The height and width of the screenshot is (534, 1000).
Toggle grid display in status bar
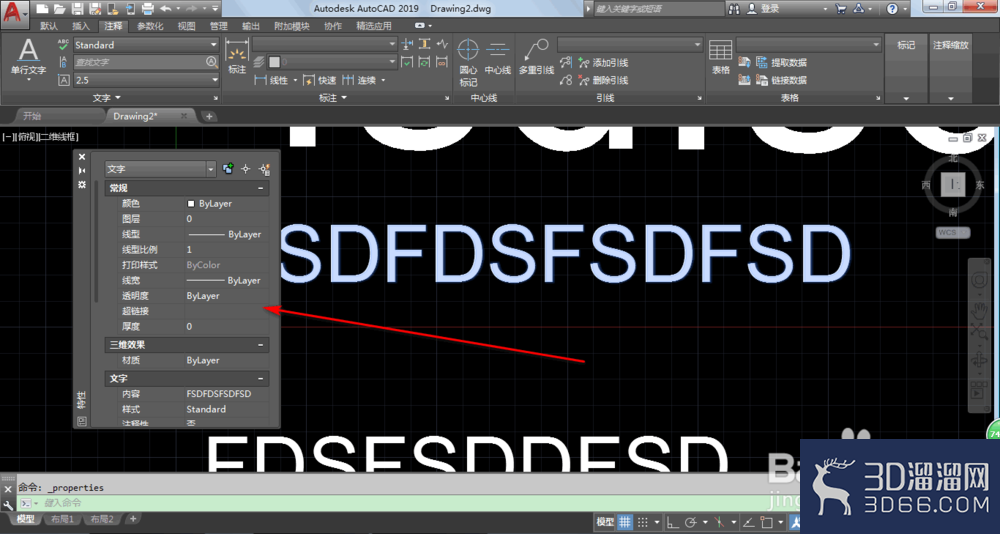[625, 521]
